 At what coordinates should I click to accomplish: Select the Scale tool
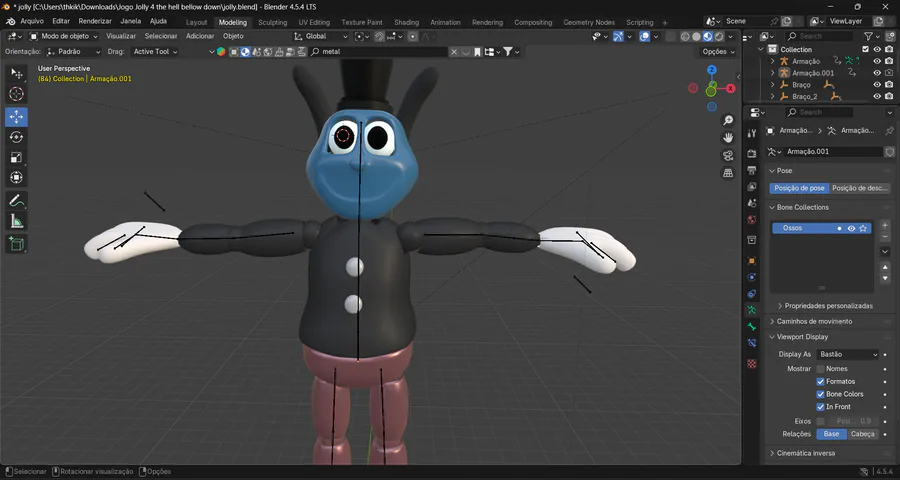coord(17,157)
